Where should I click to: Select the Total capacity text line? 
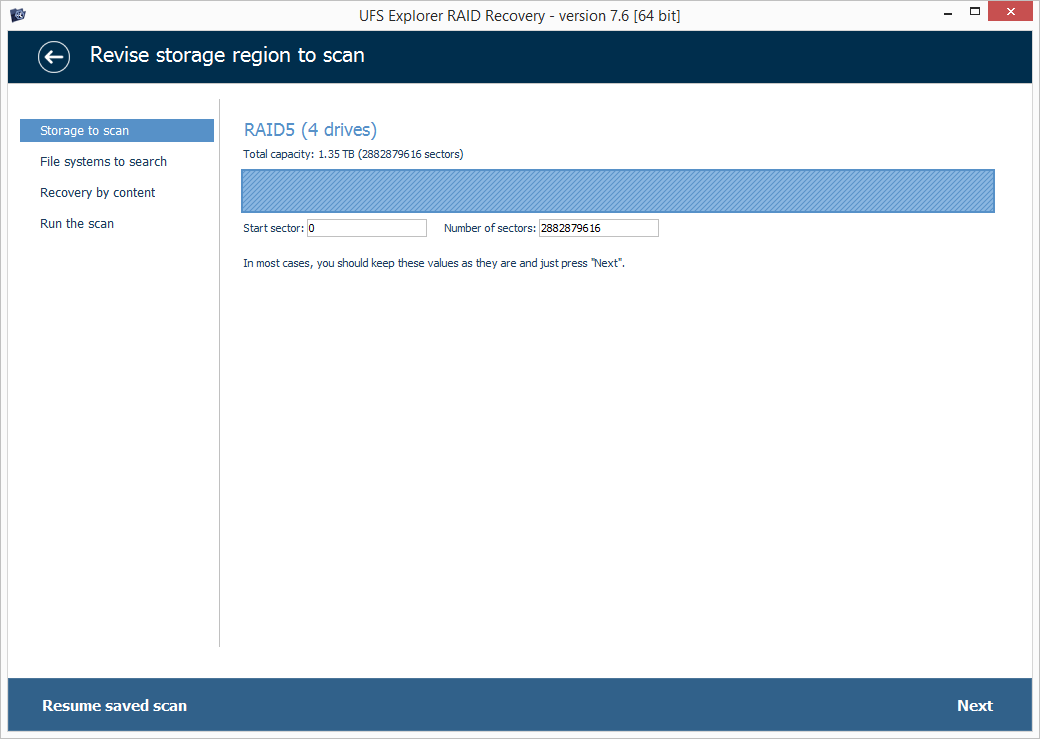(353, 154)
